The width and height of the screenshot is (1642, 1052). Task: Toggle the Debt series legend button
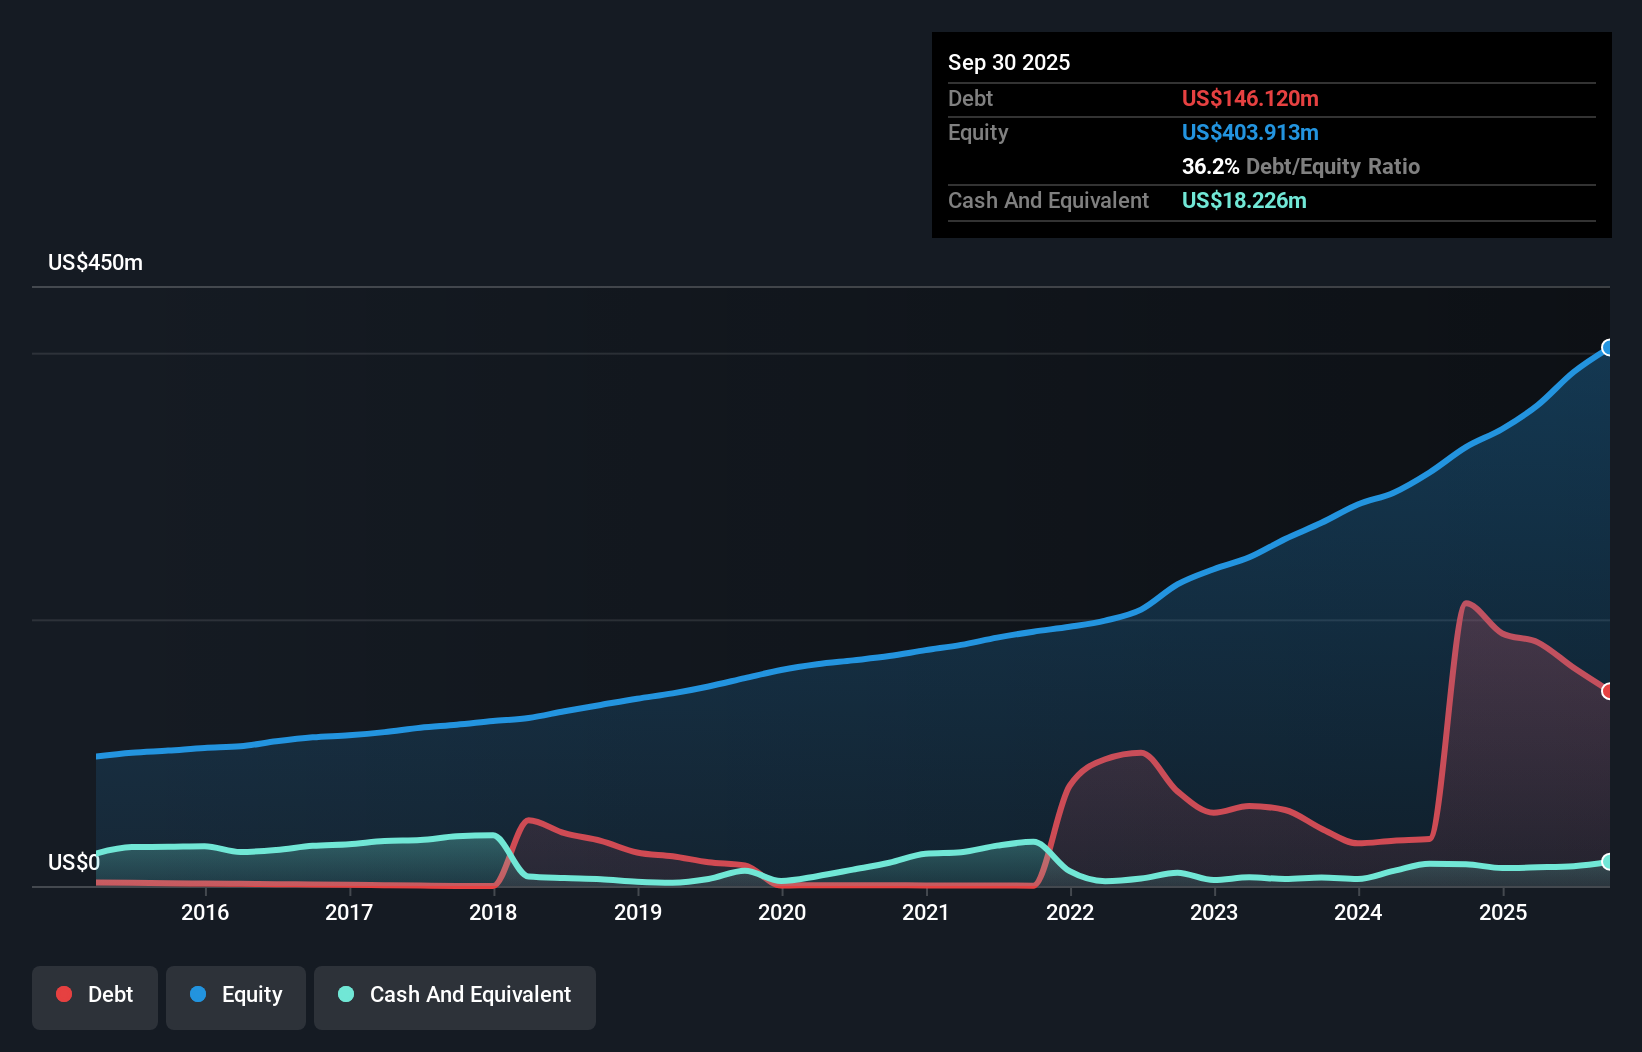point(95,997)
